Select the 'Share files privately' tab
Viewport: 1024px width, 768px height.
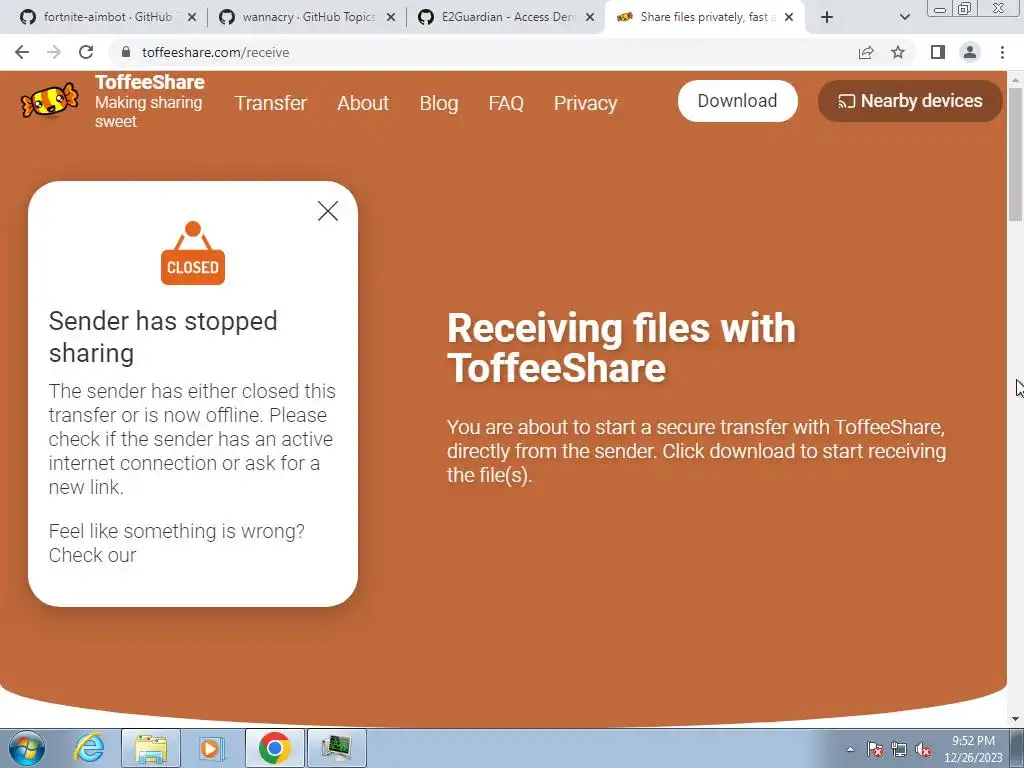705,17
